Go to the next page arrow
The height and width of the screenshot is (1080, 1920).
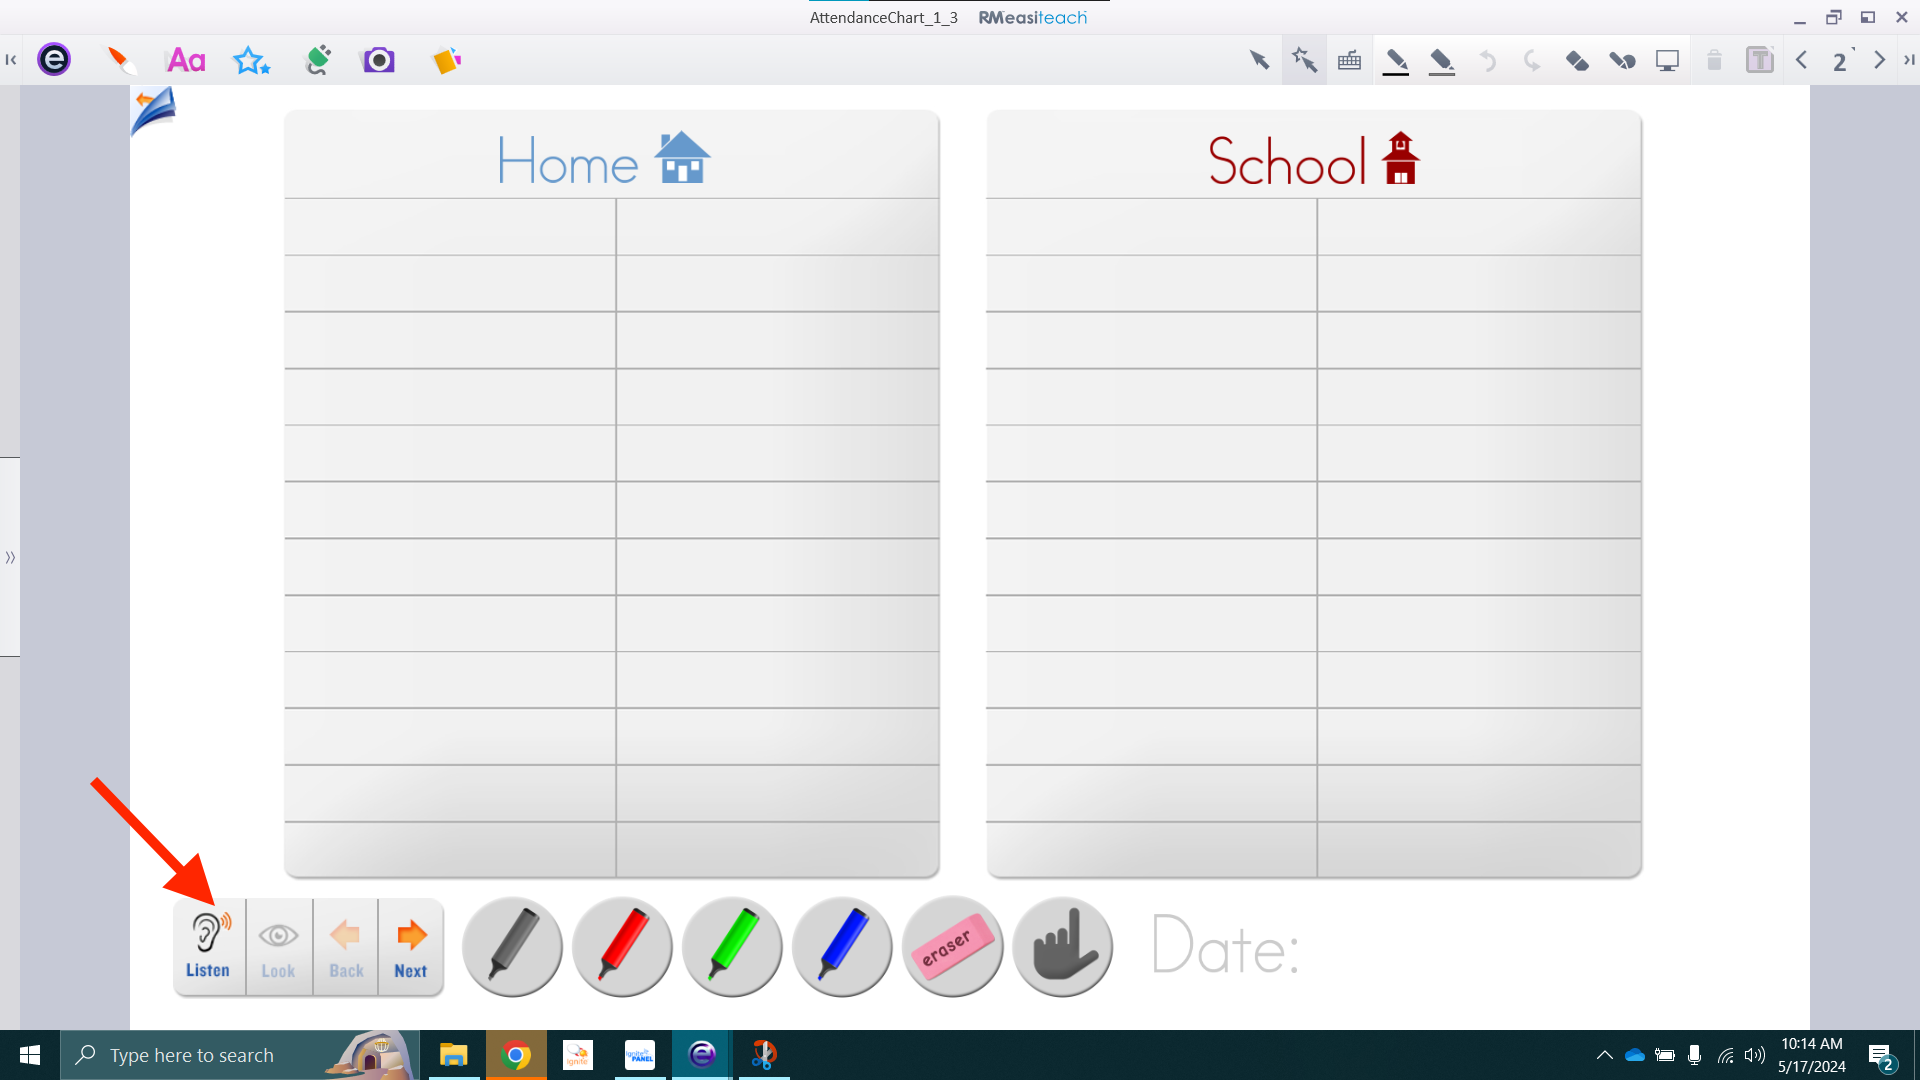[x=1879, y=60]
